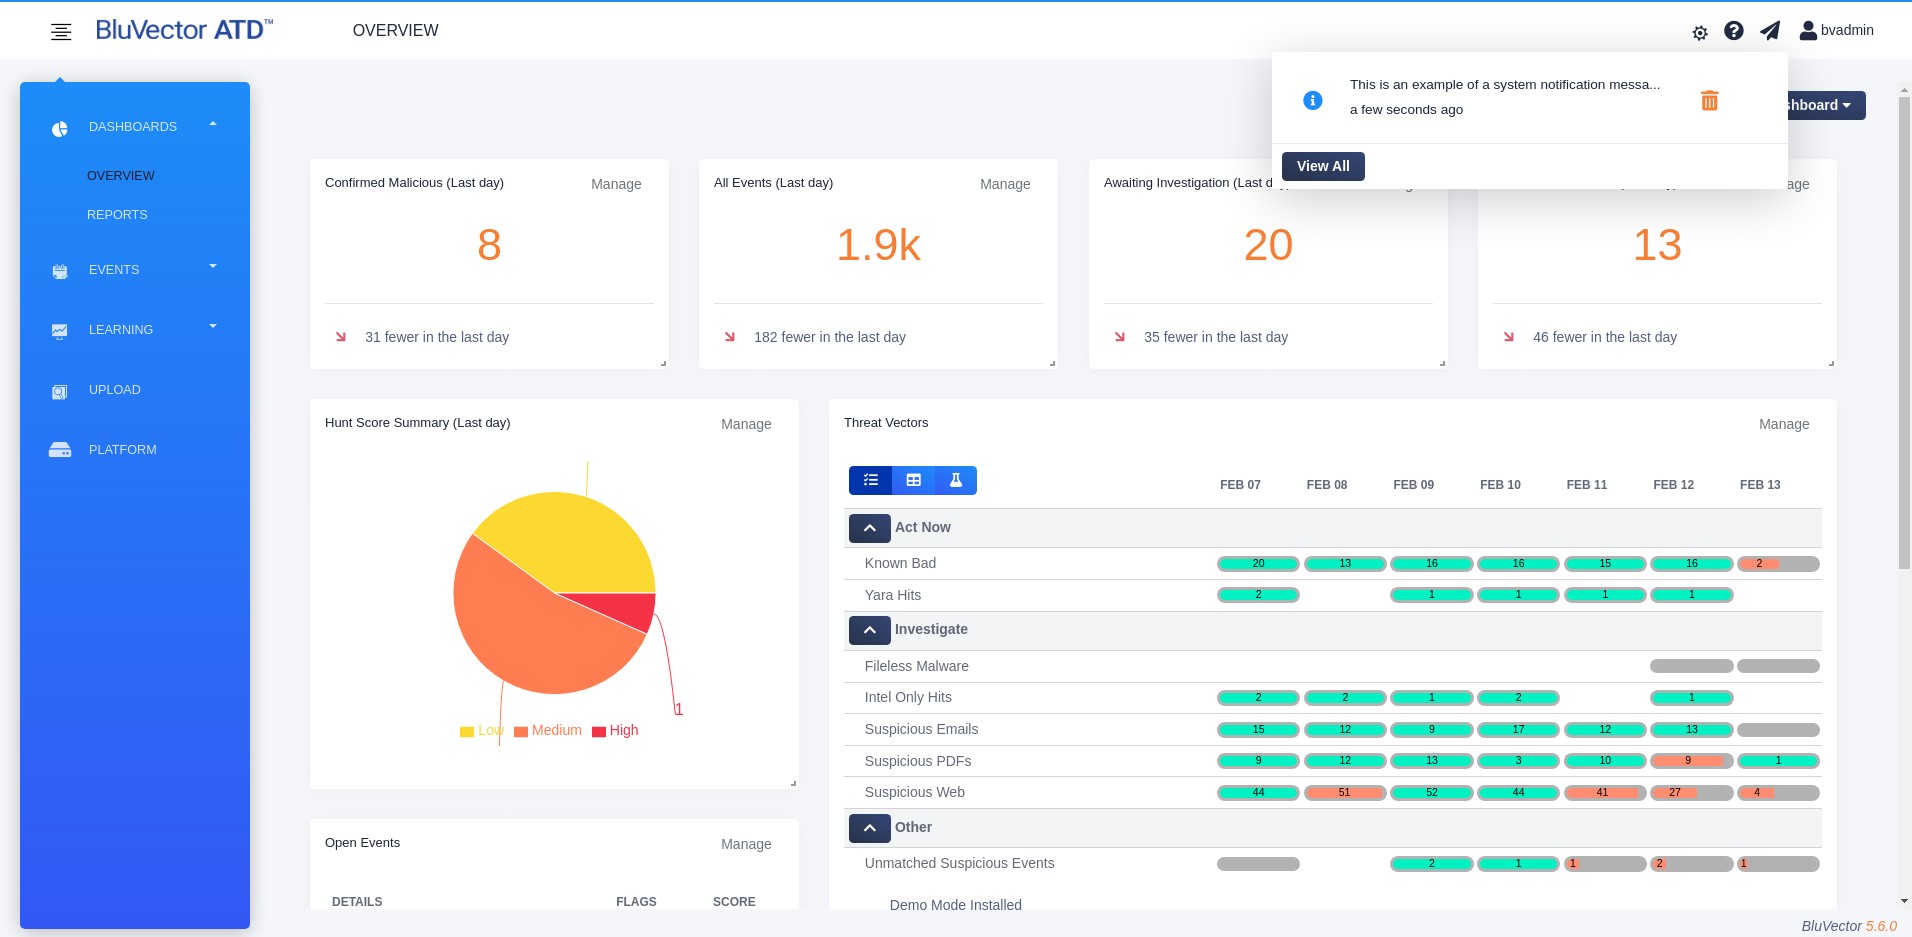Select the beaker view in Threat Vectors

(956, 480)
